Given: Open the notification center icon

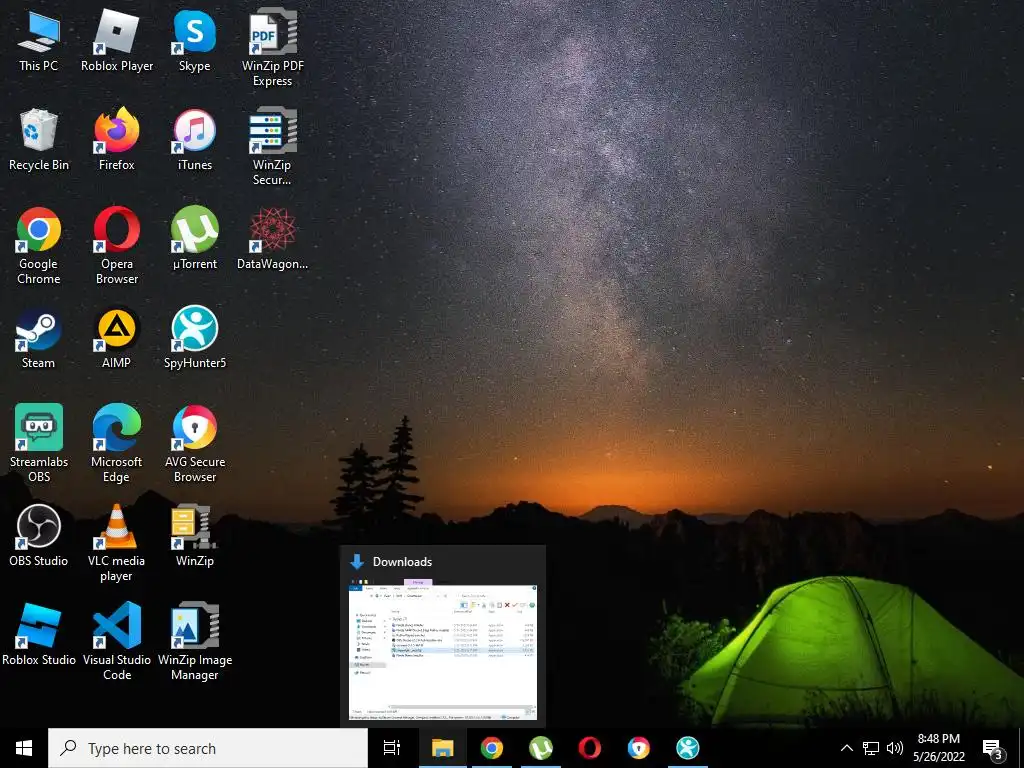Looking at the screenshot, I should (993, 750).
